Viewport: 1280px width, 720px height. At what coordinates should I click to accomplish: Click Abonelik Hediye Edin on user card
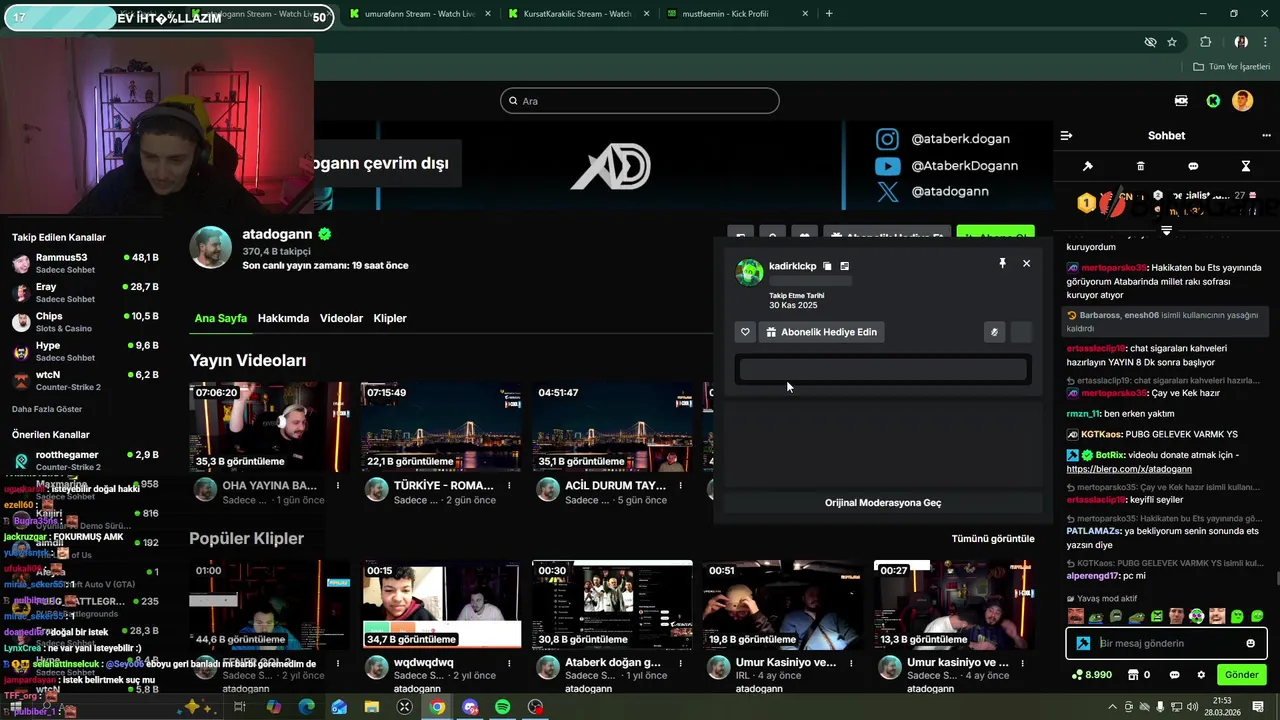[822, 332]
